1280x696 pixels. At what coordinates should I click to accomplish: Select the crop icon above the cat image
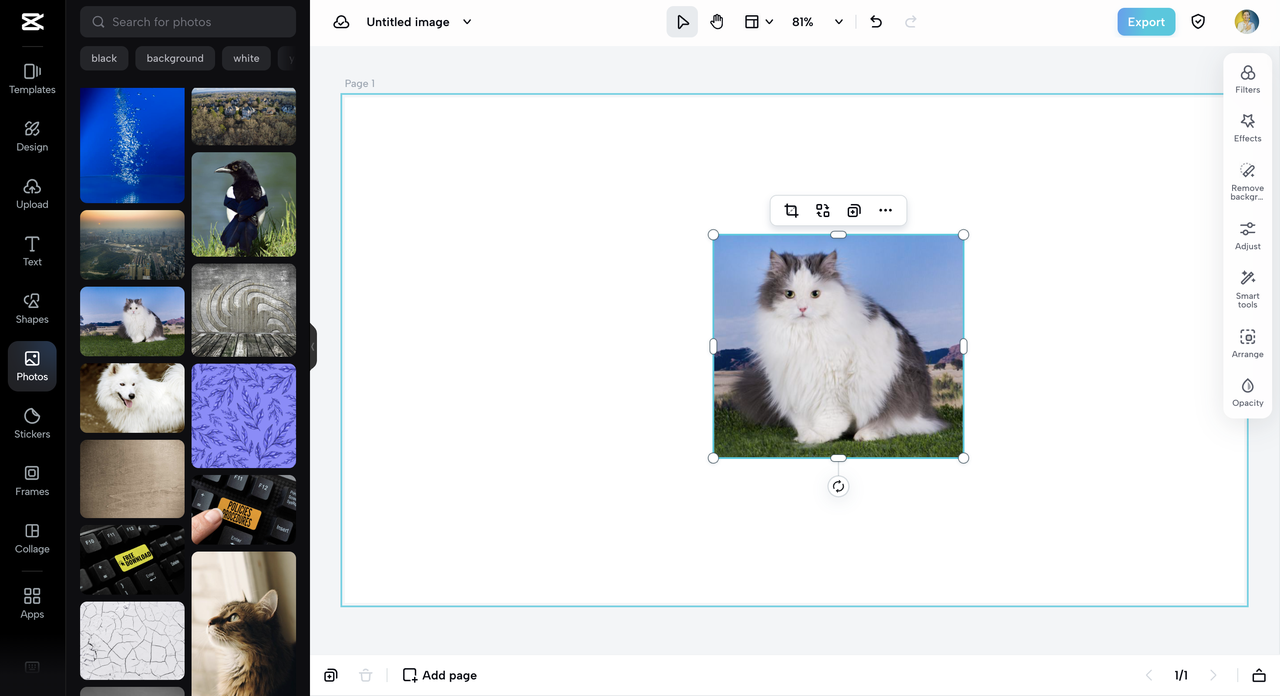tap(791, 210)
